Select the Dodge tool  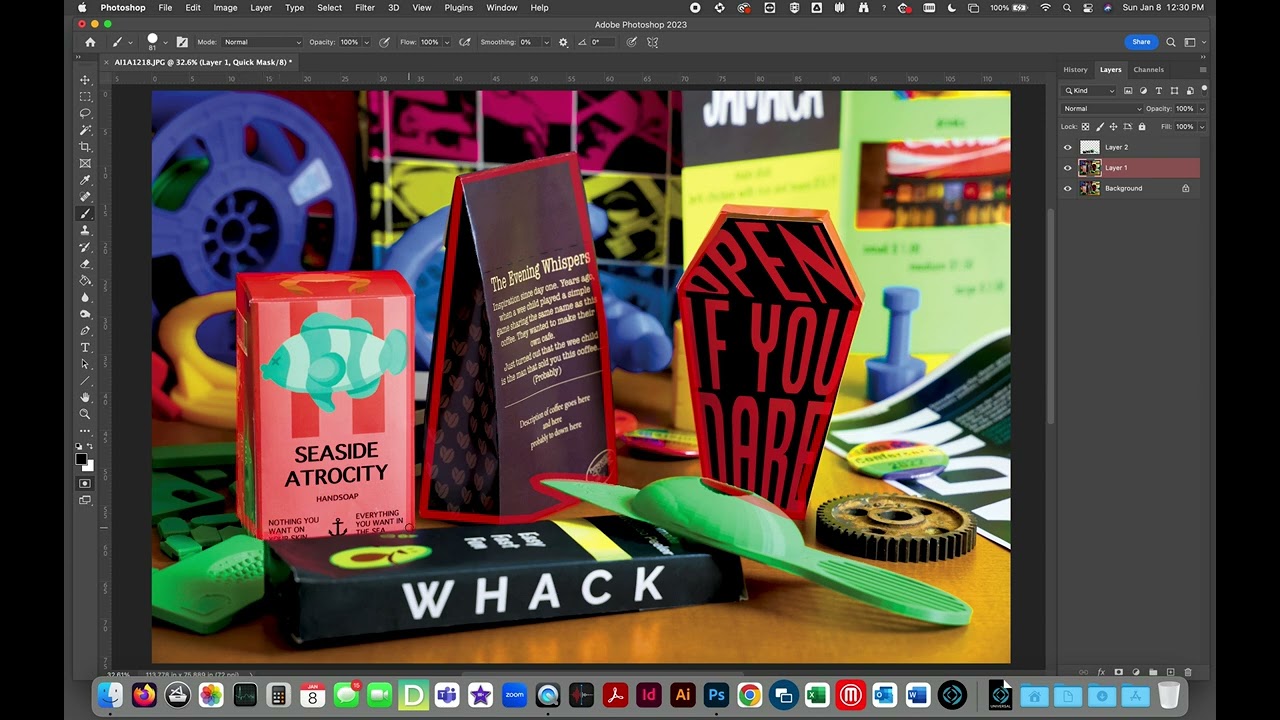click(x=85, y=314)
